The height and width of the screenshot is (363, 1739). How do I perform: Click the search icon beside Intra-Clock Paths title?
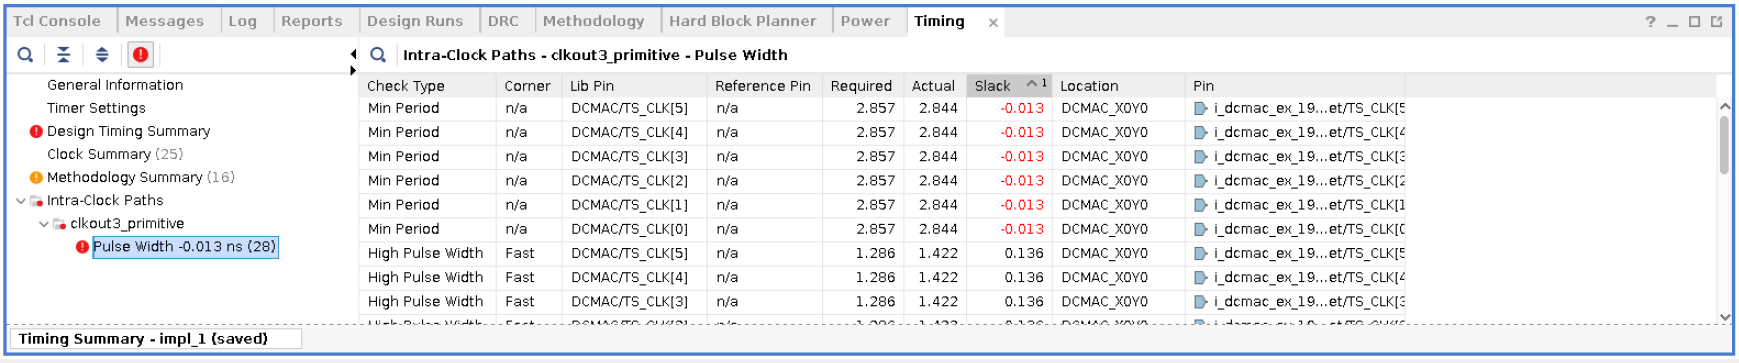(378, 55)
